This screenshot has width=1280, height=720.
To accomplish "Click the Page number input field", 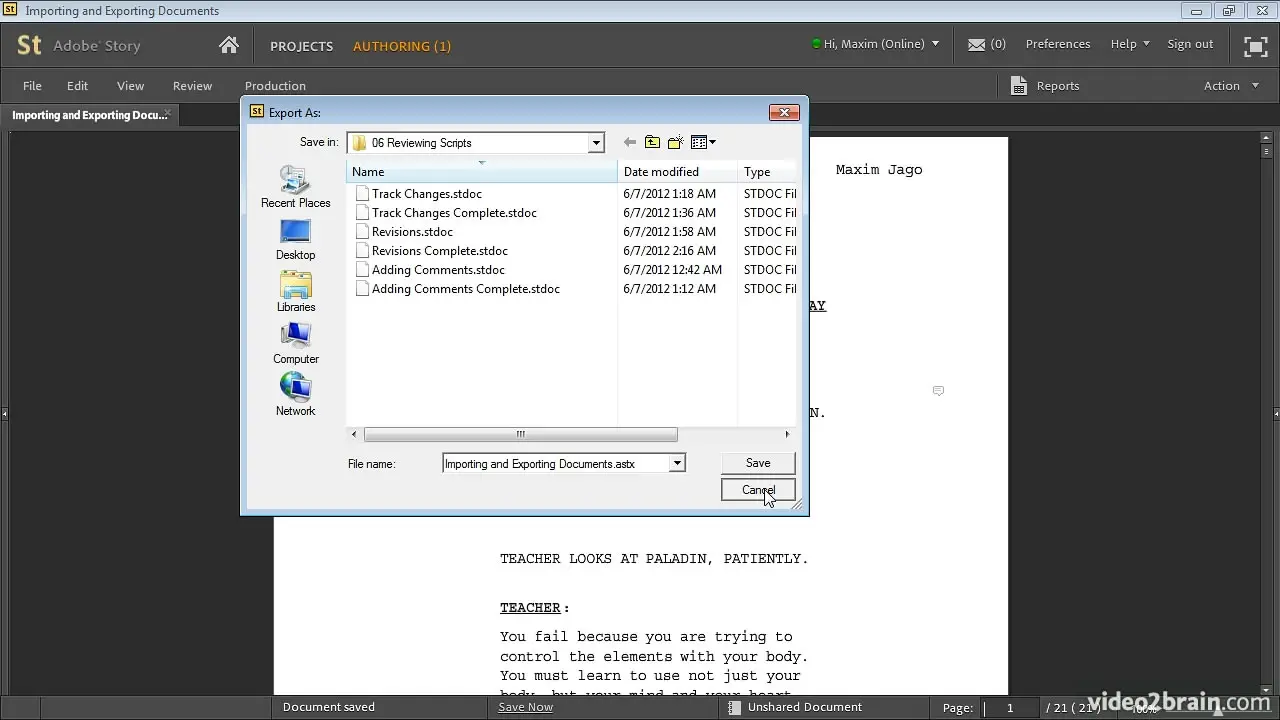I will [x=1010, y=708].
